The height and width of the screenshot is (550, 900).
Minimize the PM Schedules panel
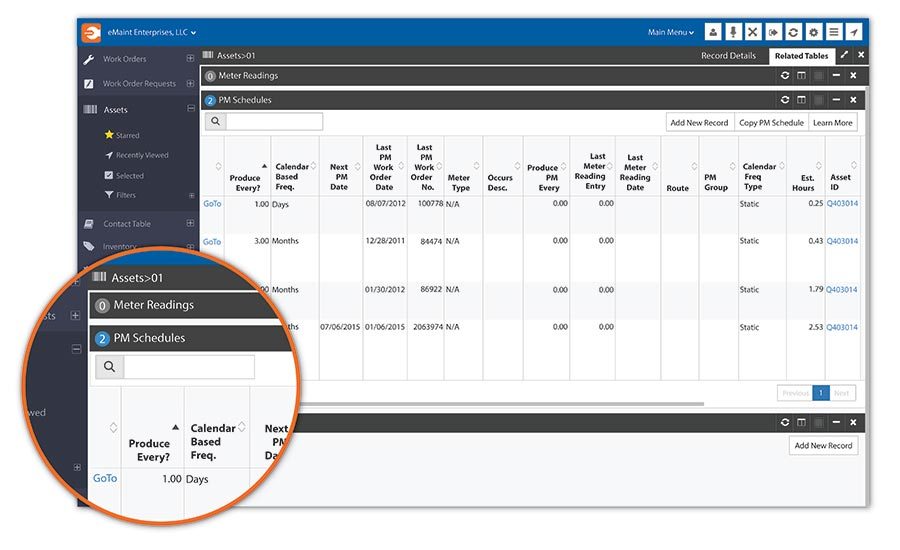tap(836, 100)
